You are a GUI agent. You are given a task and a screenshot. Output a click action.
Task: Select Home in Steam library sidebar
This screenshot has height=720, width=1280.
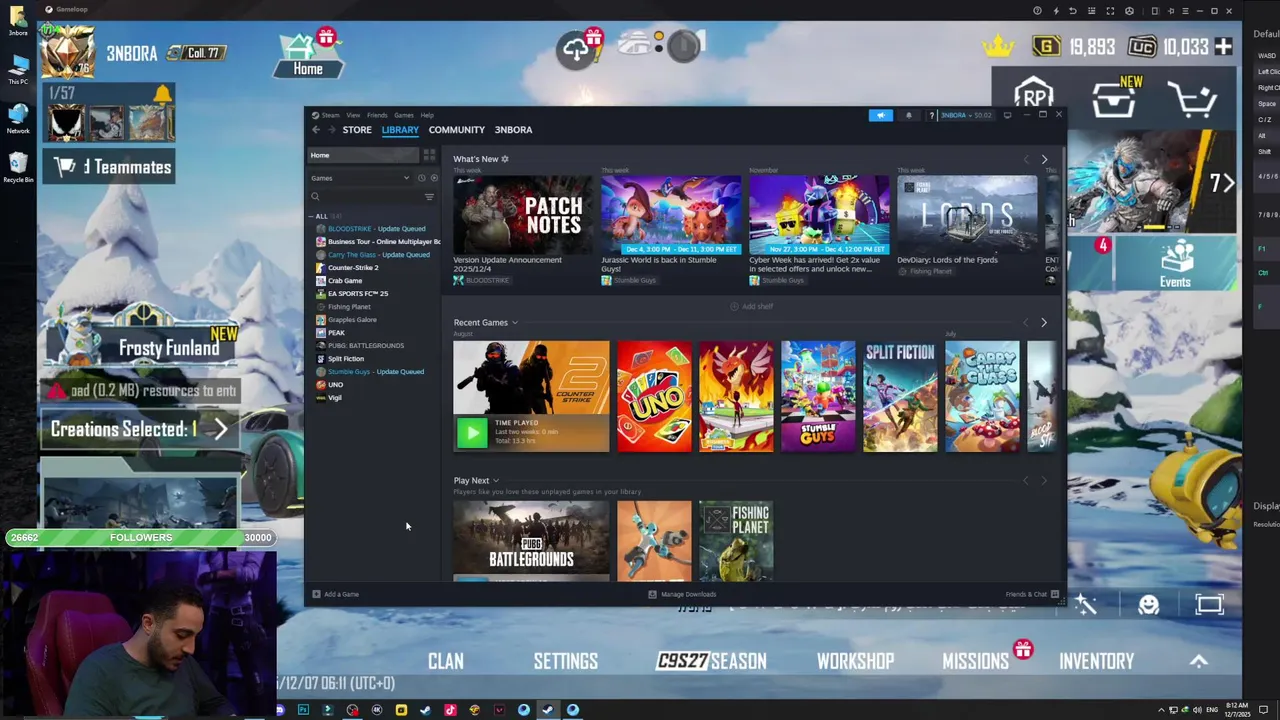363,155
